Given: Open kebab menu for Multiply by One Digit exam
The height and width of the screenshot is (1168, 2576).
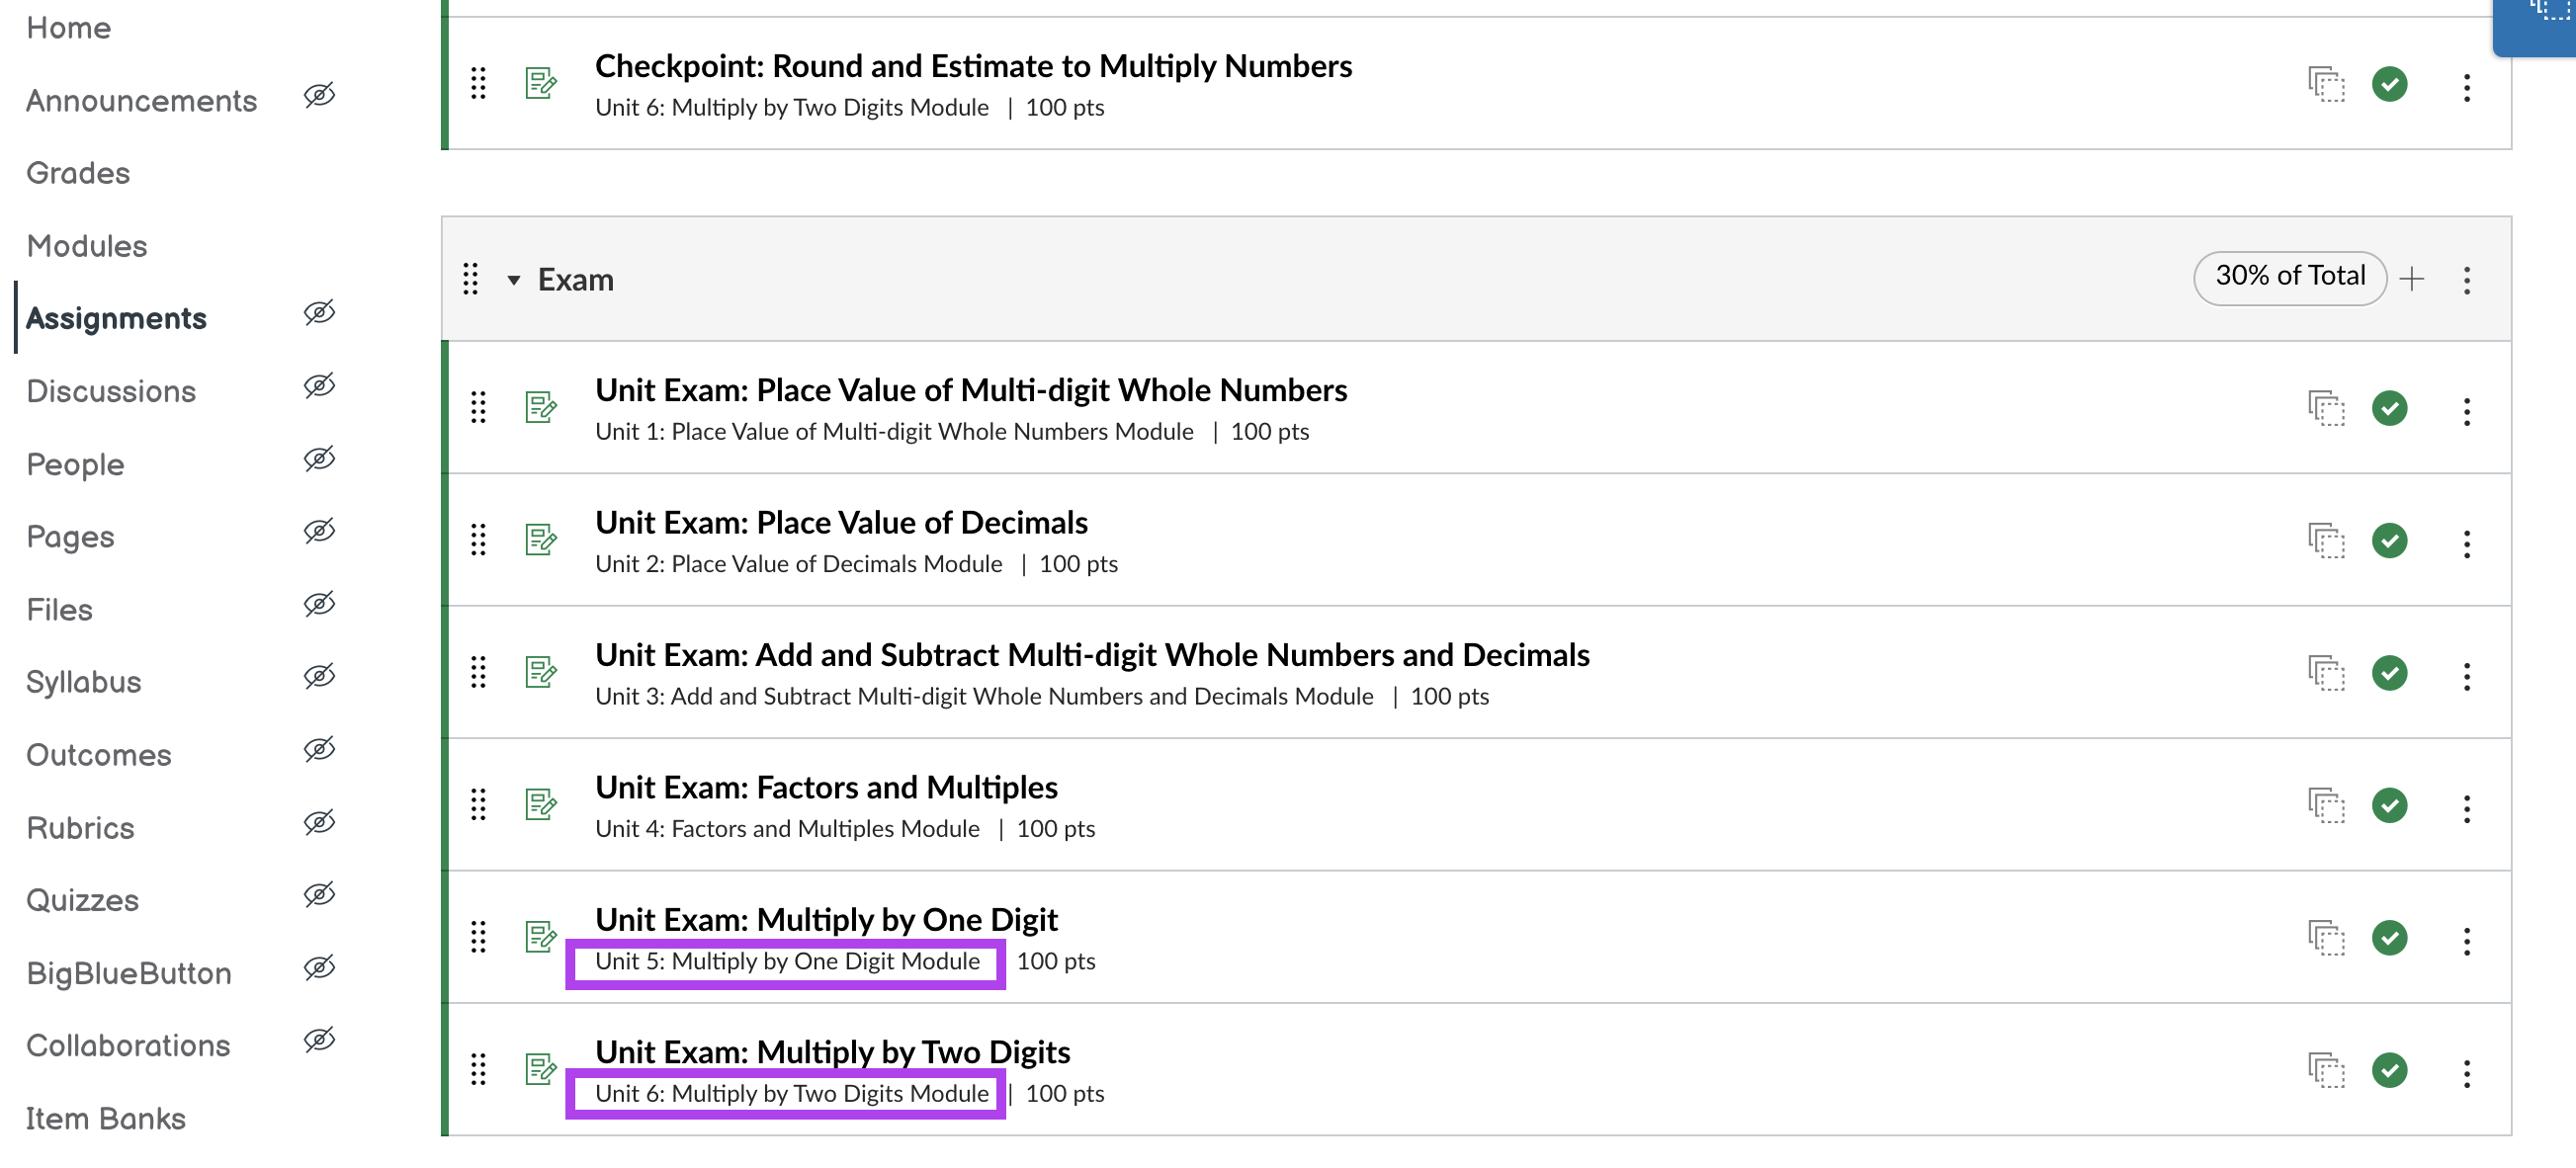Looking at the screenshot, I should point(2466,941).
